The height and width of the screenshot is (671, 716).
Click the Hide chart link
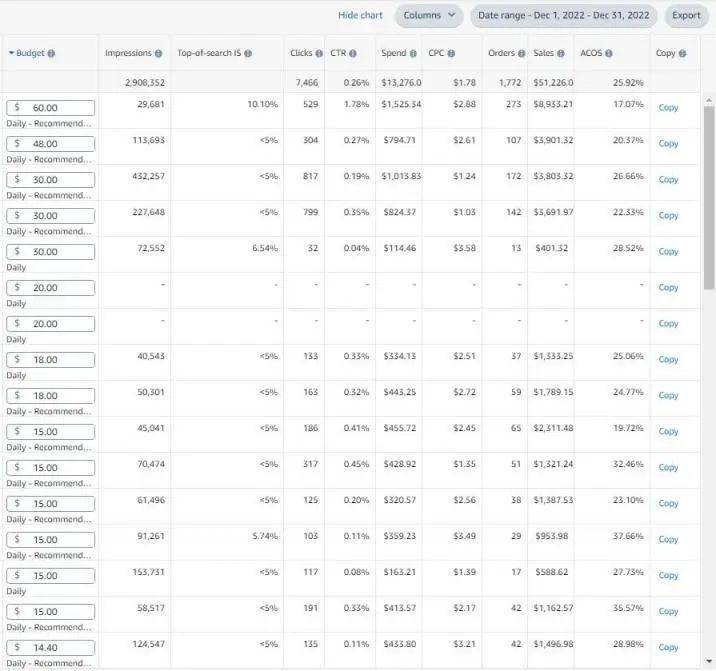(x=360, y=15)
